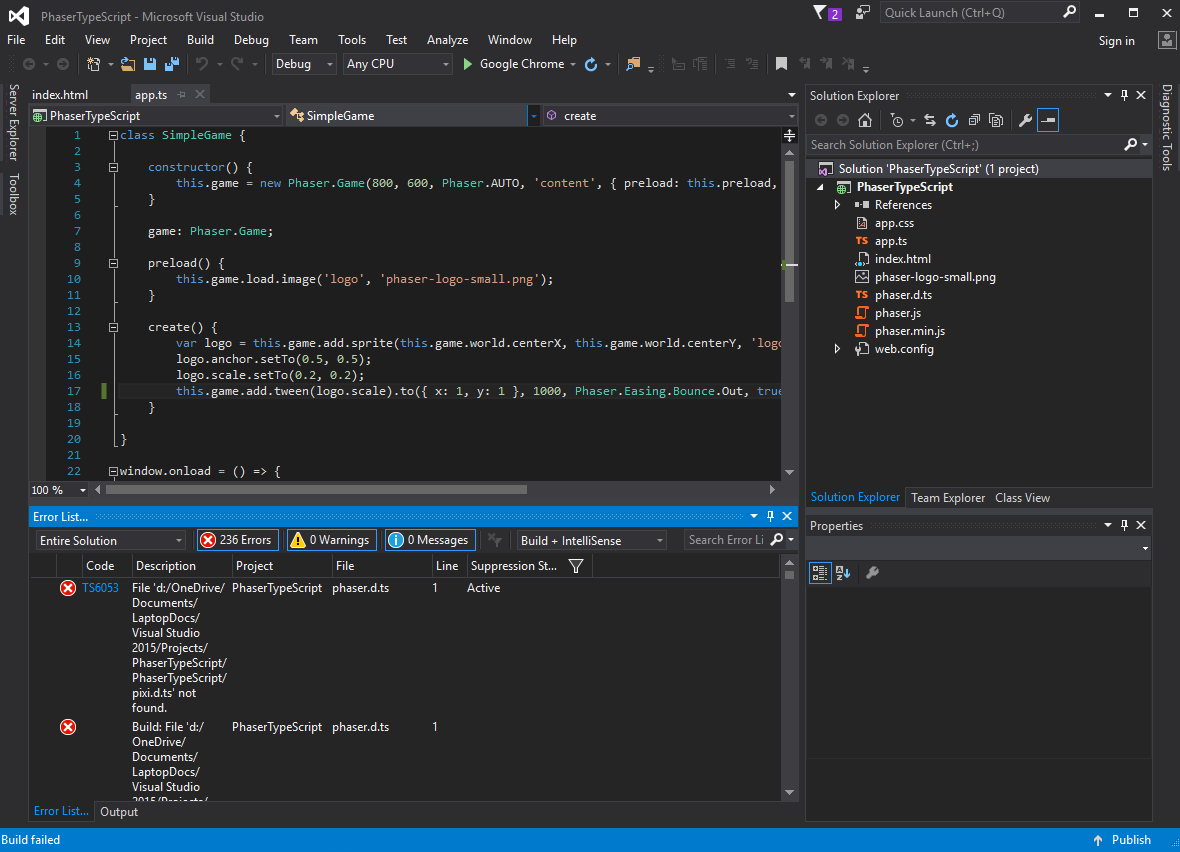The width and height of the screenshot is (1180, 852).
Task: Switch to the index.html editor tab
Action: click(x=60, y=94)
